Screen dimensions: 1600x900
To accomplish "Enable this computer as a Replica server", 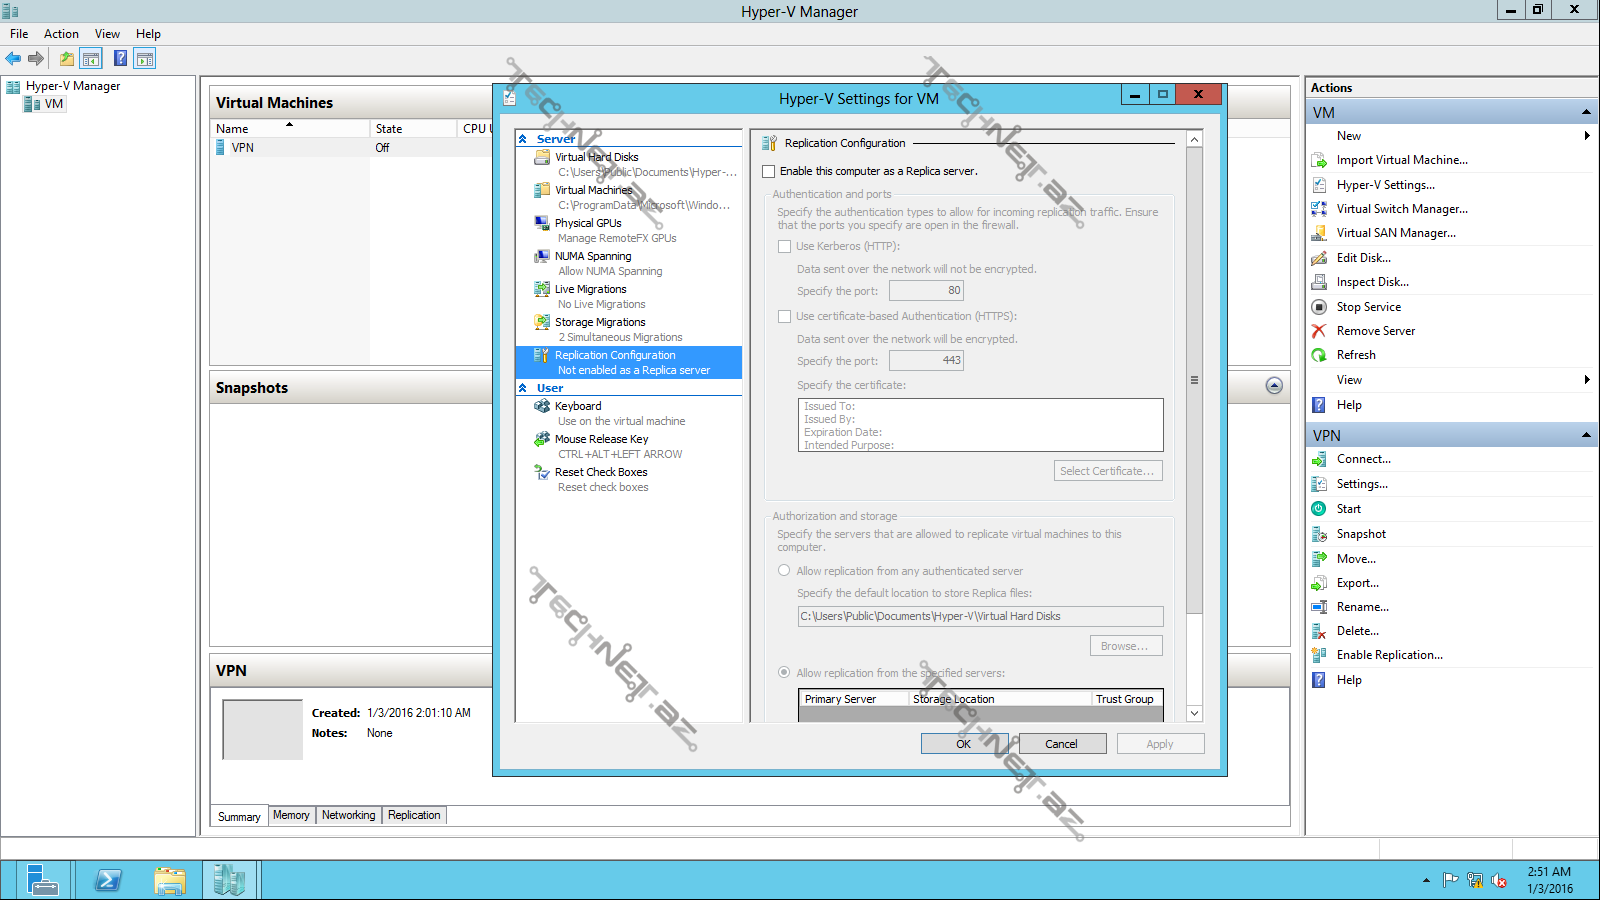I will click(769, 172).
